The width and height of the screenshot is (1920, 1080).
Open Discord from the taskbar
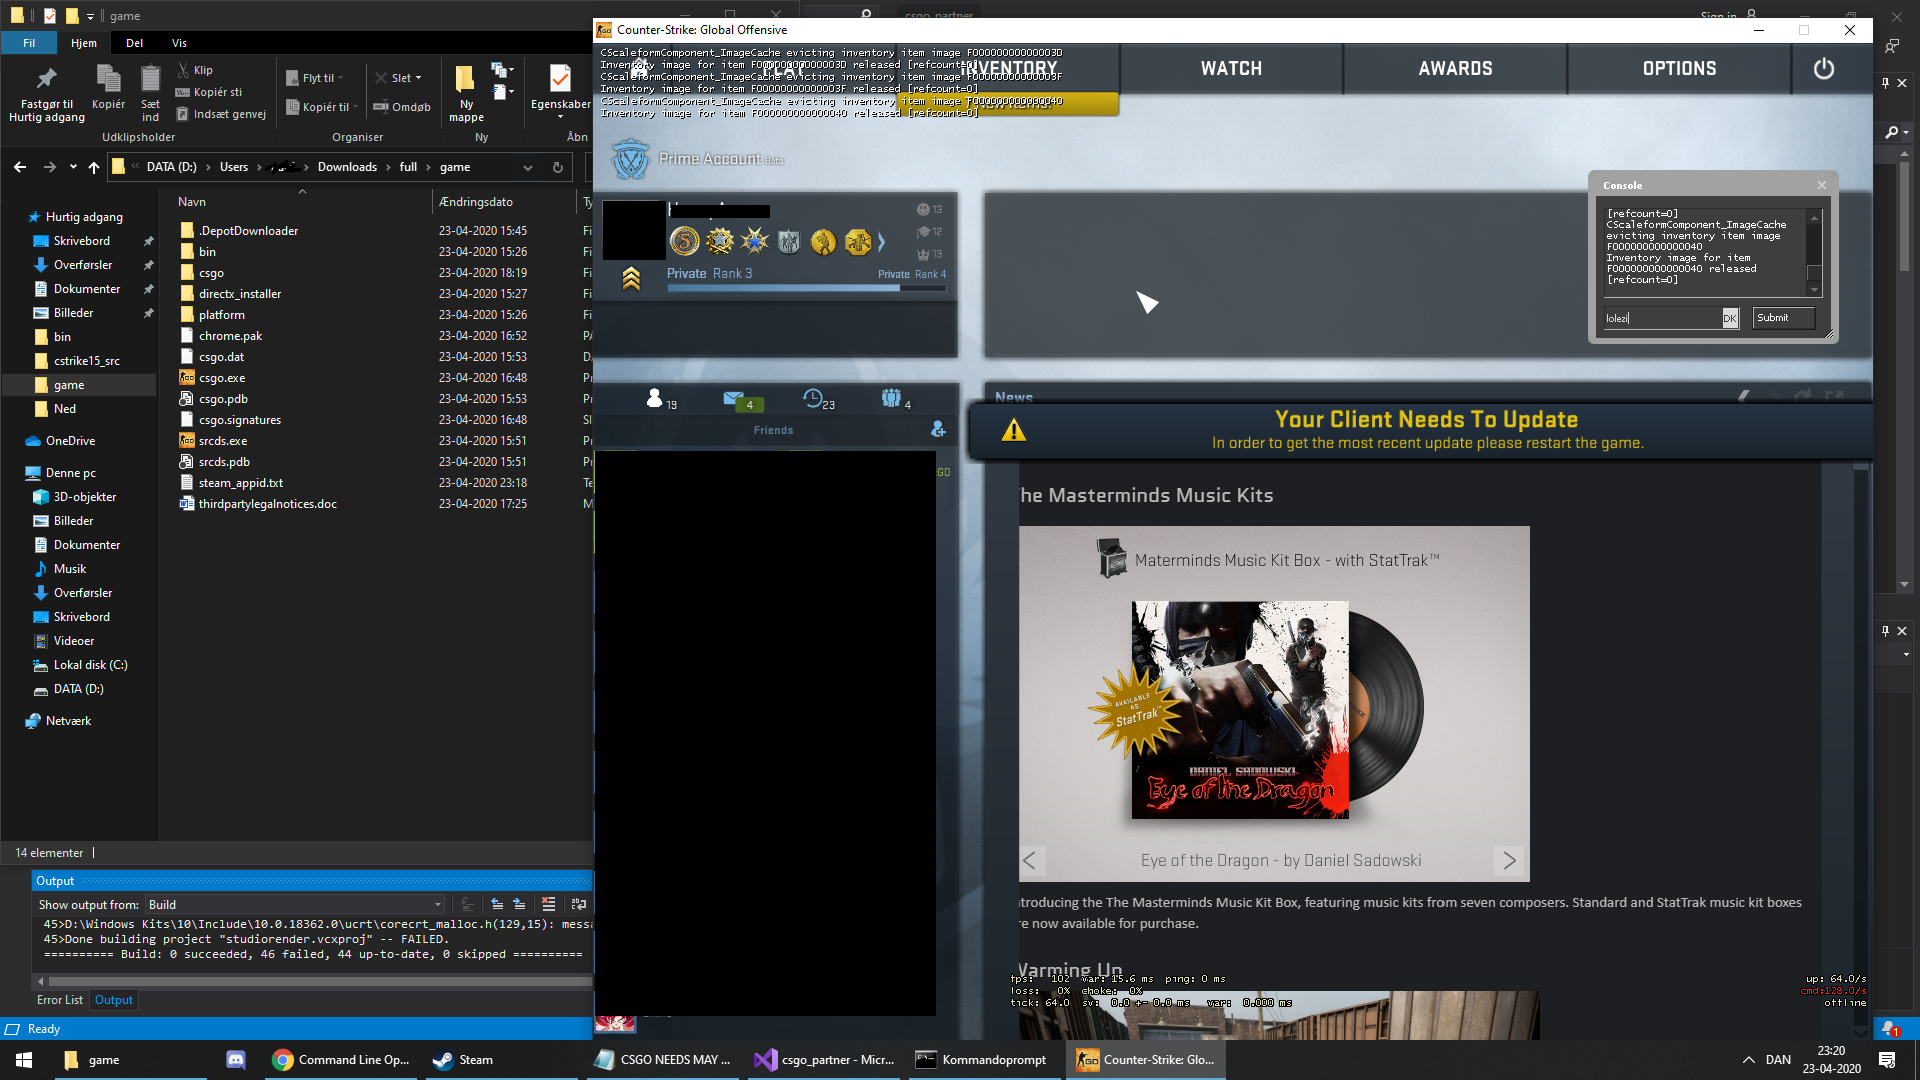click(x=236, y=1060)
